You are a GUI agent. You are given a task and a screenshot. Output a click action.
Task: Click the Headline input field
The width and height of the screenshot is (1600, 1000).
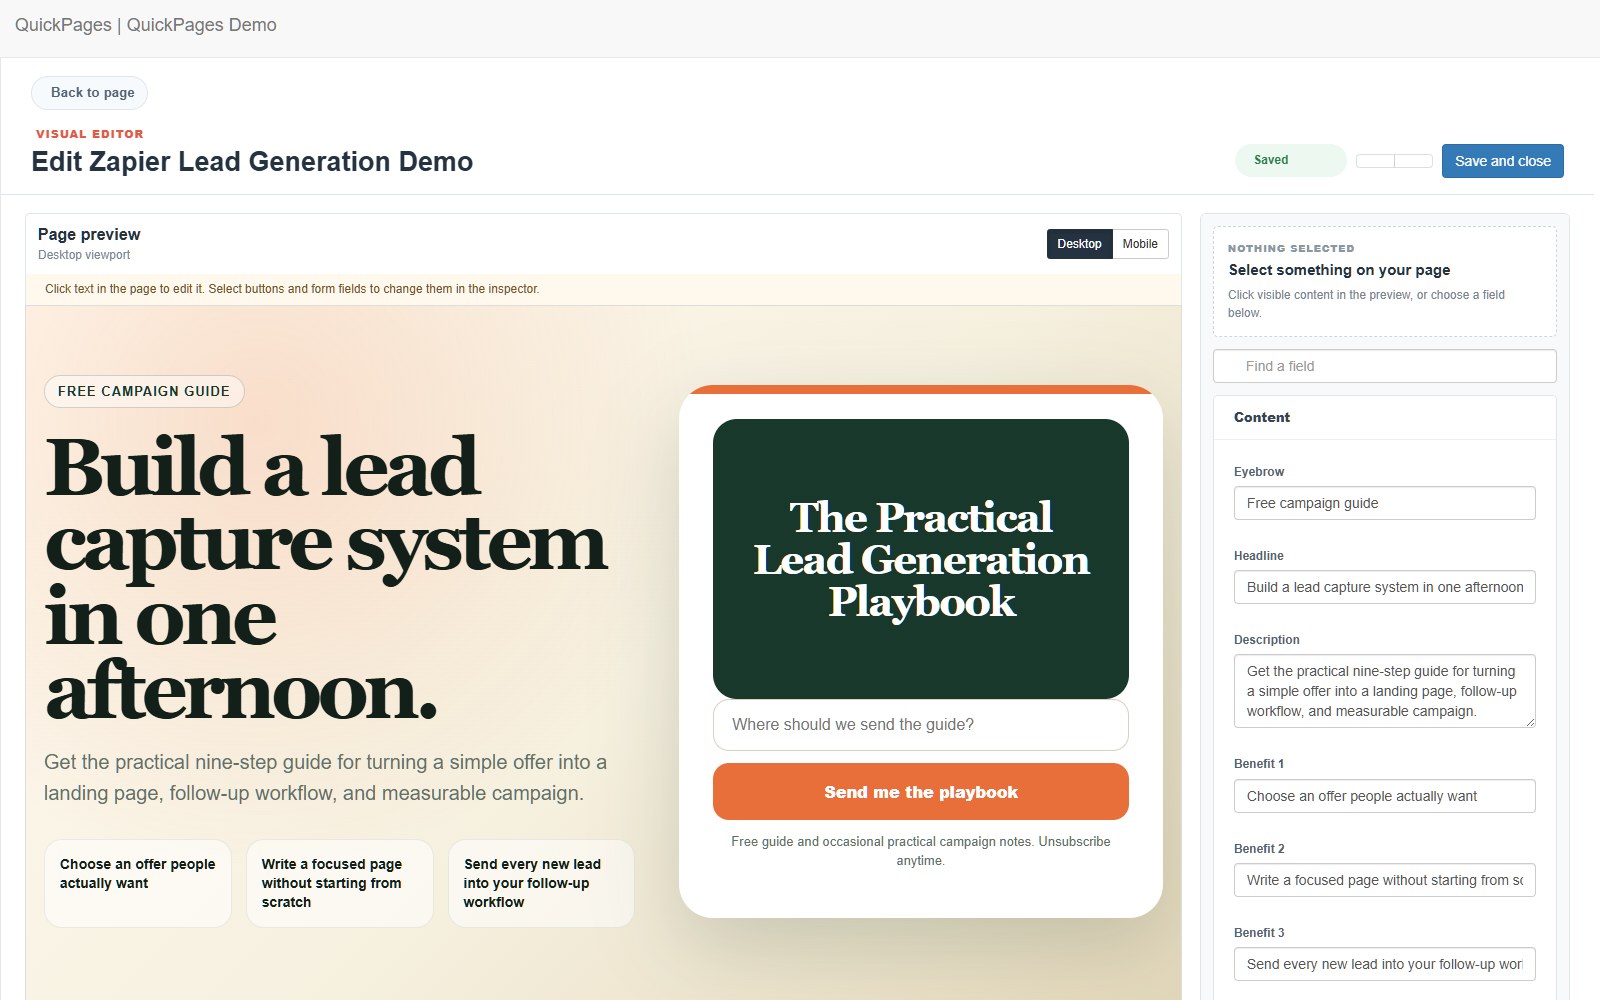1384,587
